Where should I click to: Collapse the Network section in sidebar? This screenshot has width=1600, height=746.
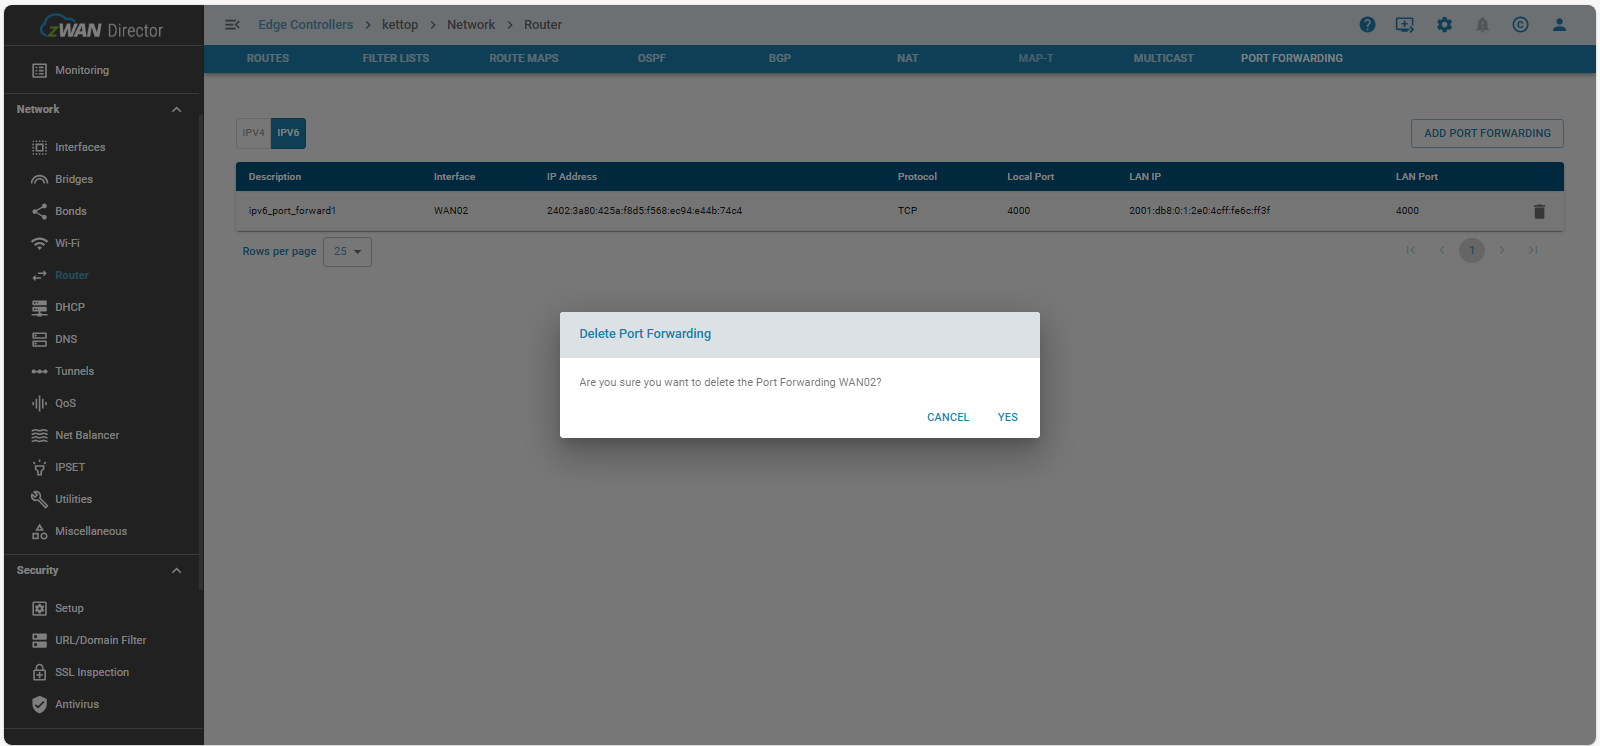pos(176,110)
